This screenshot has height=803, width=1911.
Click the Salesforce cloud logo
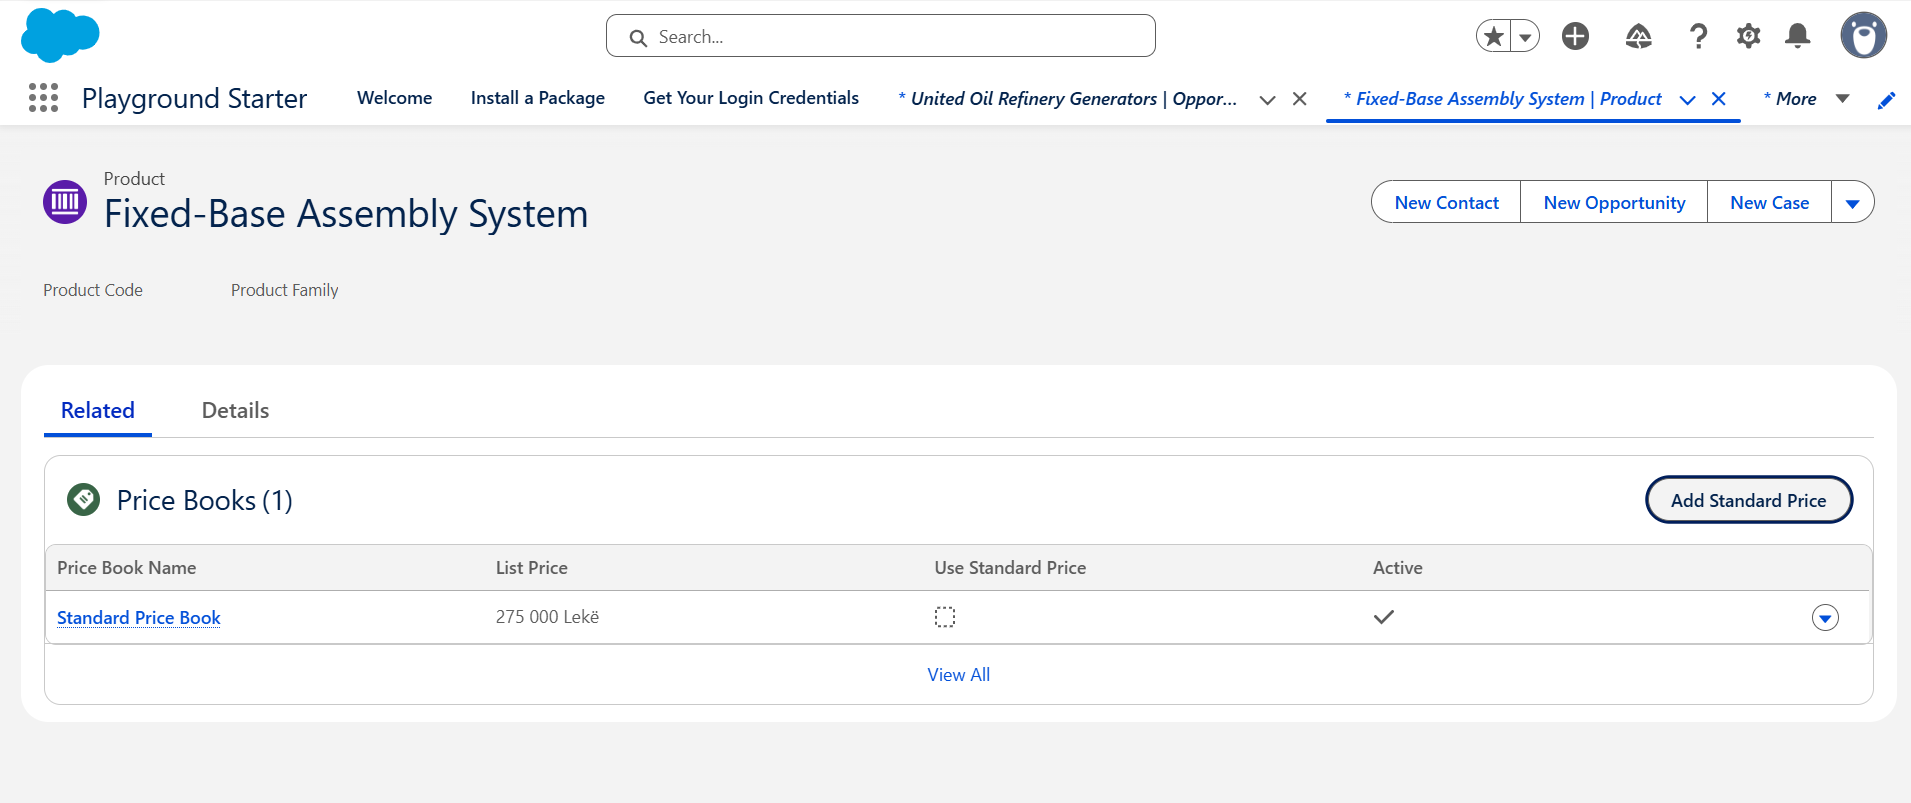[60, 35]
